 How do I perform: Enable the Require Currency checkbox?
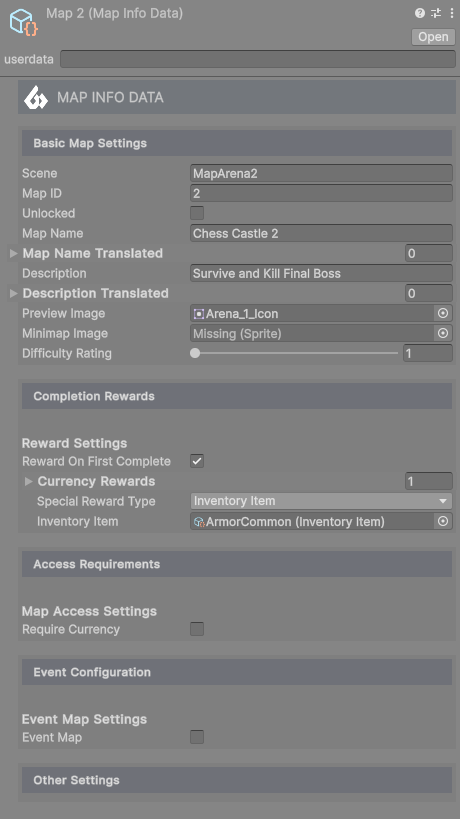tap(197, 629)
